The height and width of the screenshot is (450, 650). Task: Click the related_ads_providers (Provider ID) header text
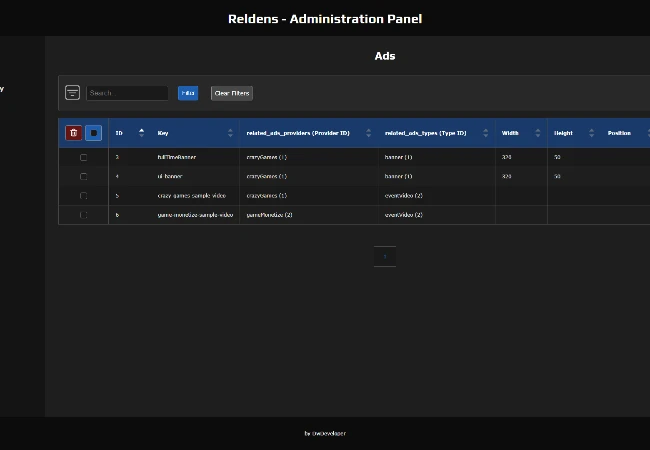(298, 133)
